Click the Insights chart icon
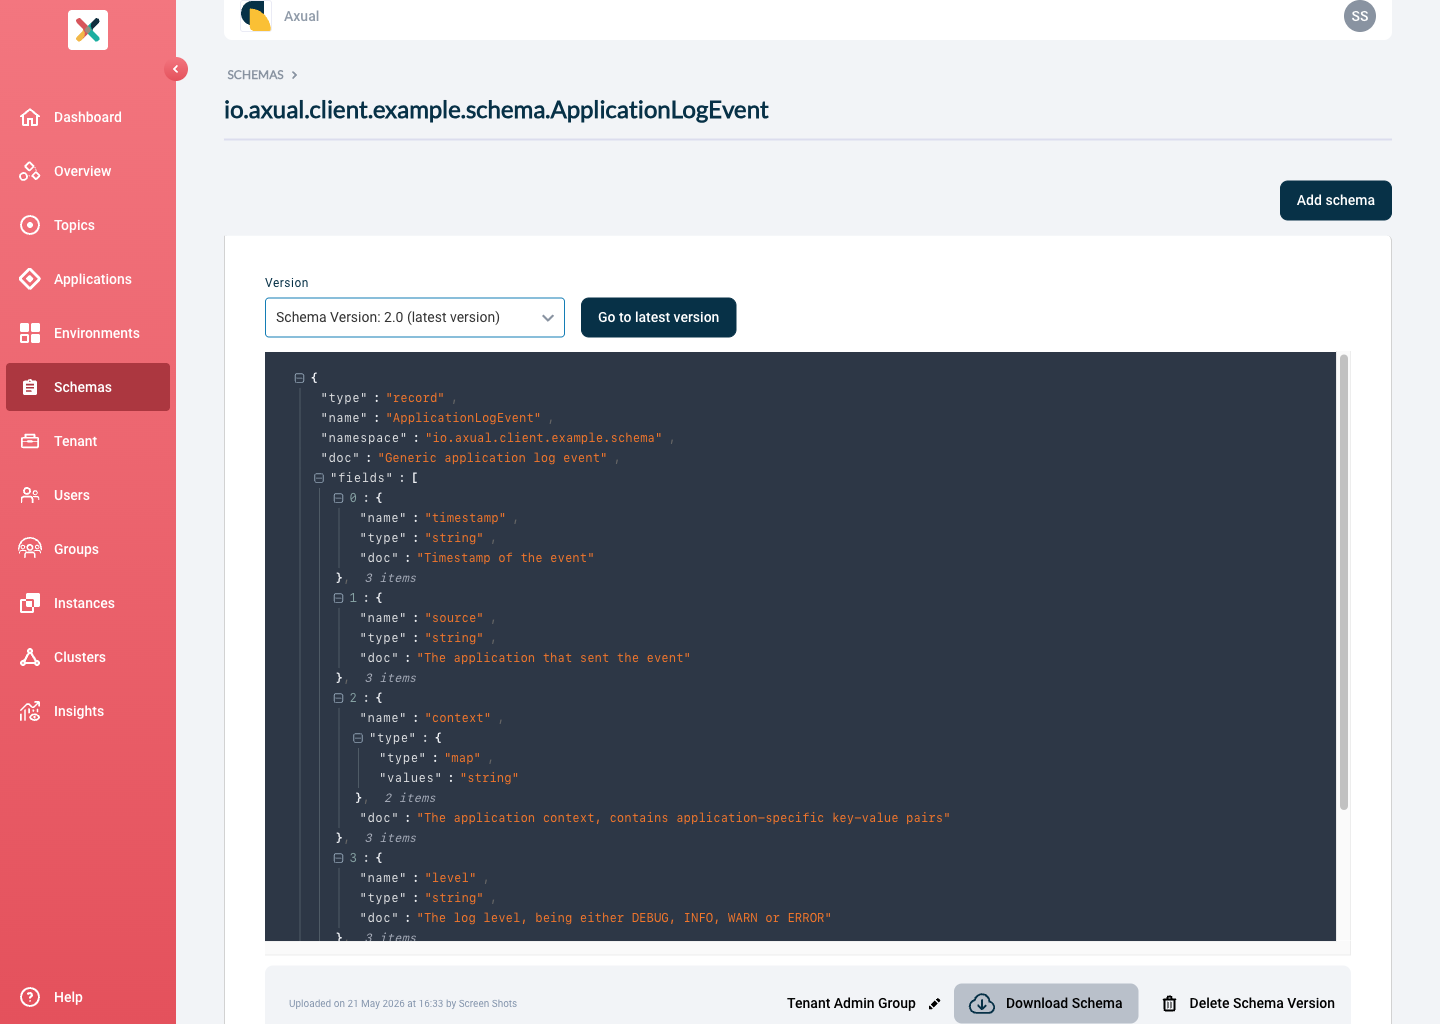Screen dimensions: 1440x1024 click(x=30, y=711)
